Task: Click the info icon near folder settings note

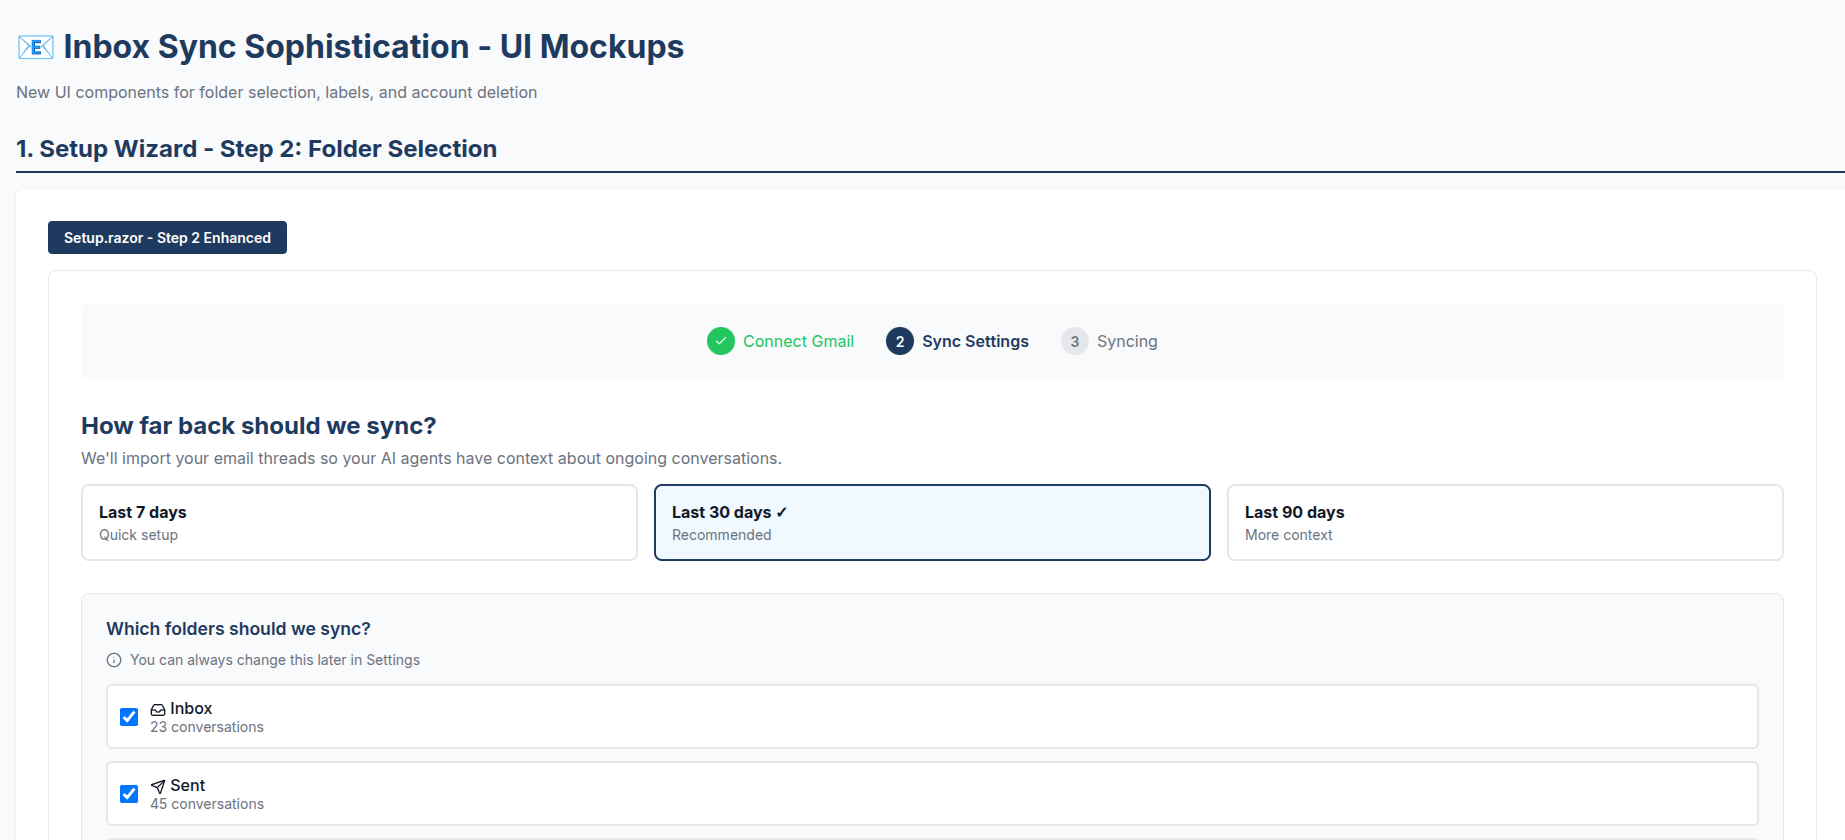Action: pos(112,659)
